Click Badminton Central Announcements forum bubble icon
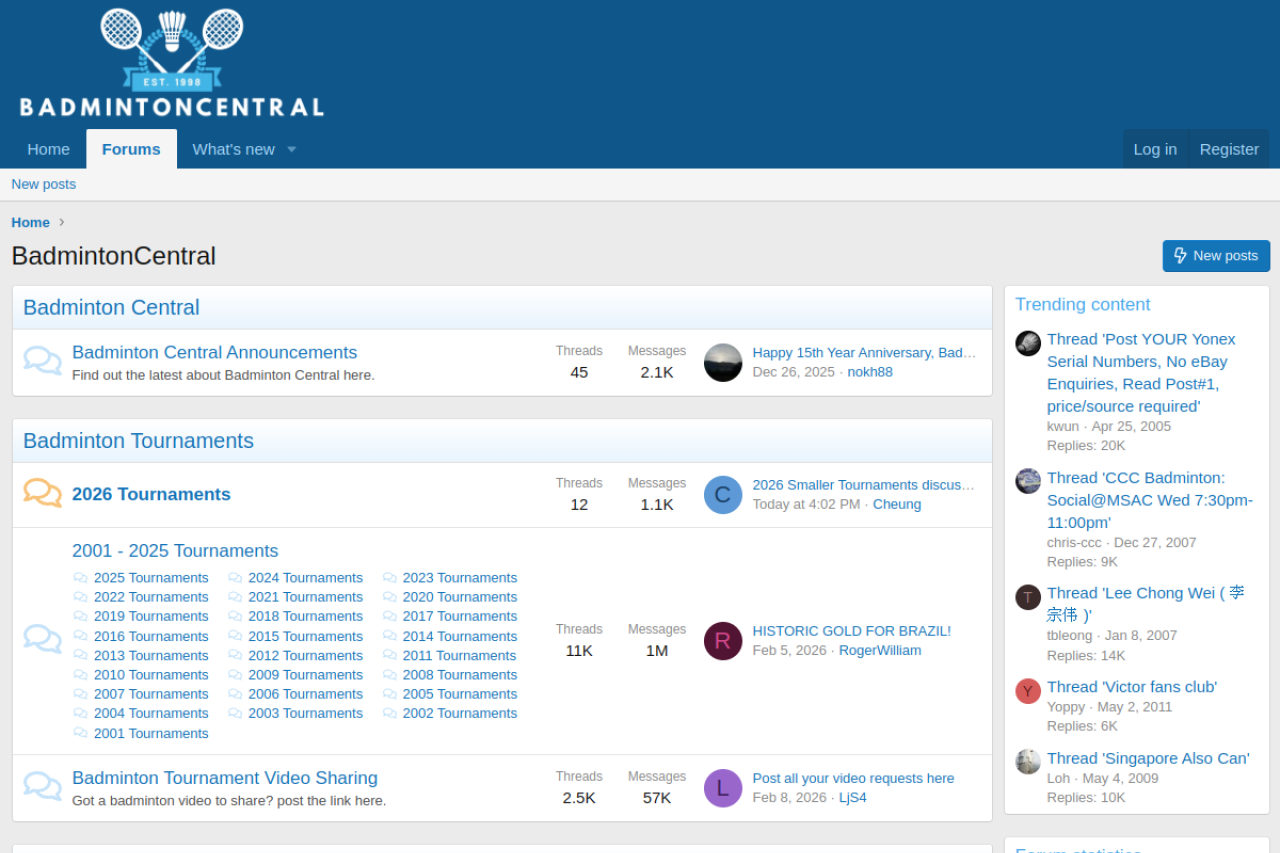 42,361
